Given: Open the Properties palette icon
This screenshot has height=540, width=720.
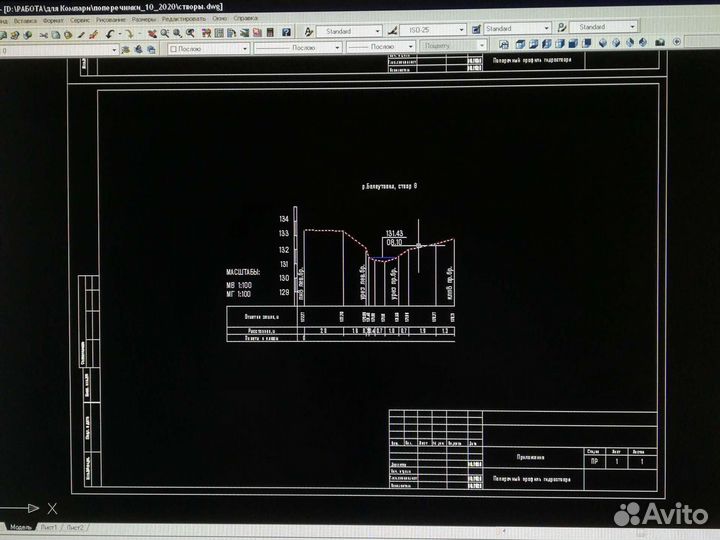Looking at the screenshot, I should pyautogui.click(x=206, y=33).
